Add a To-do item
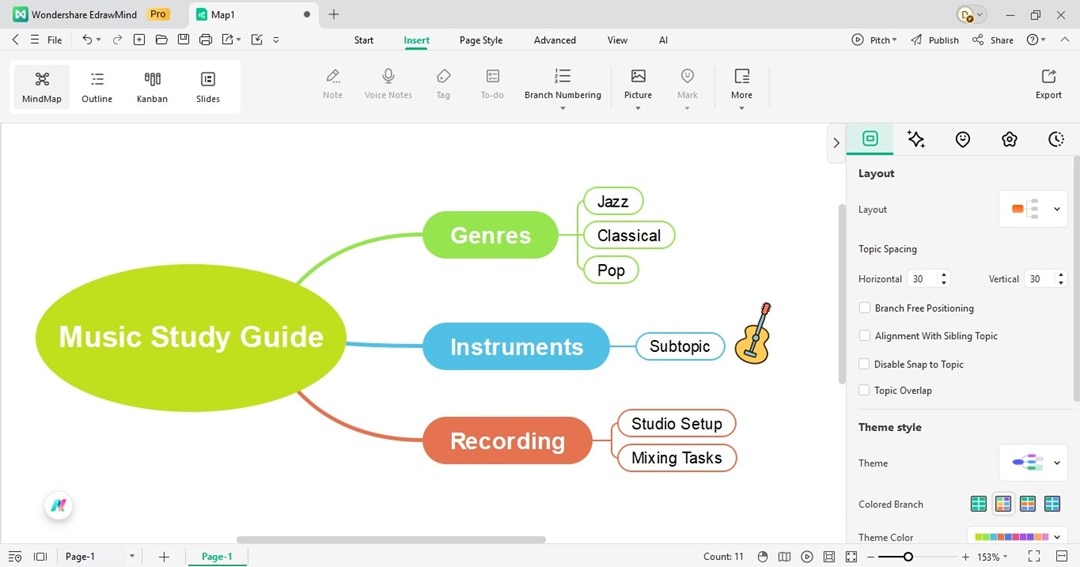 [x=492, y=84]
